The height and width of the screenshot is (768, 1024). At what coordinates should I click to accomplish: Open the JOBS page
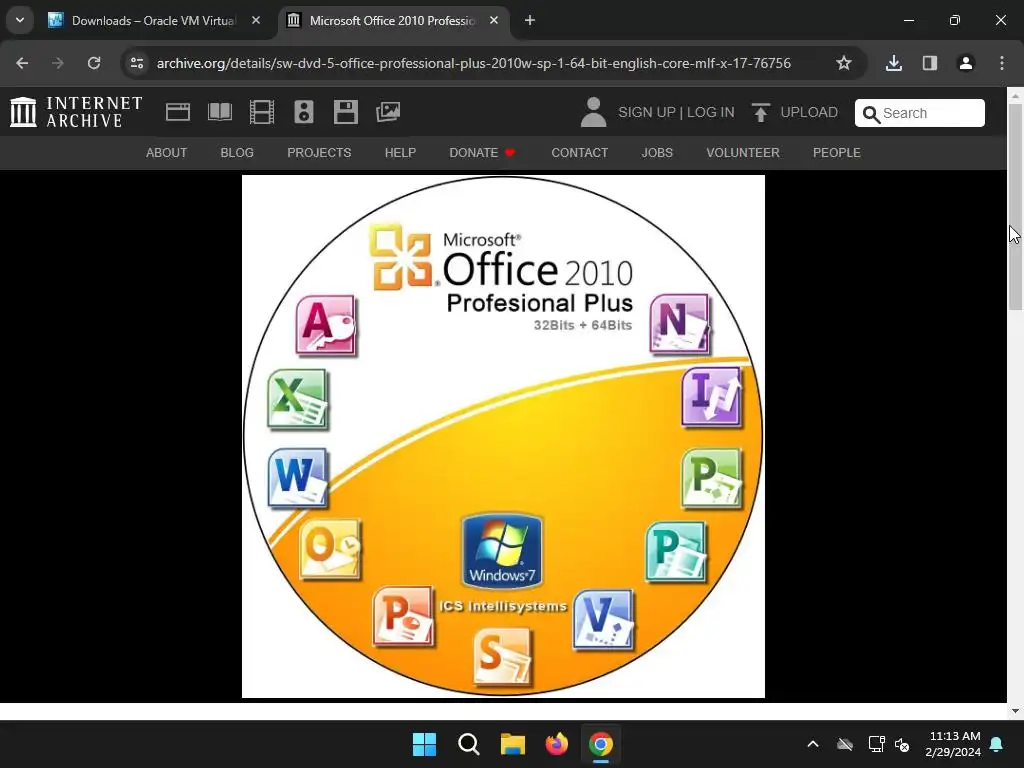pyautogui.click(x=657, y=153)
